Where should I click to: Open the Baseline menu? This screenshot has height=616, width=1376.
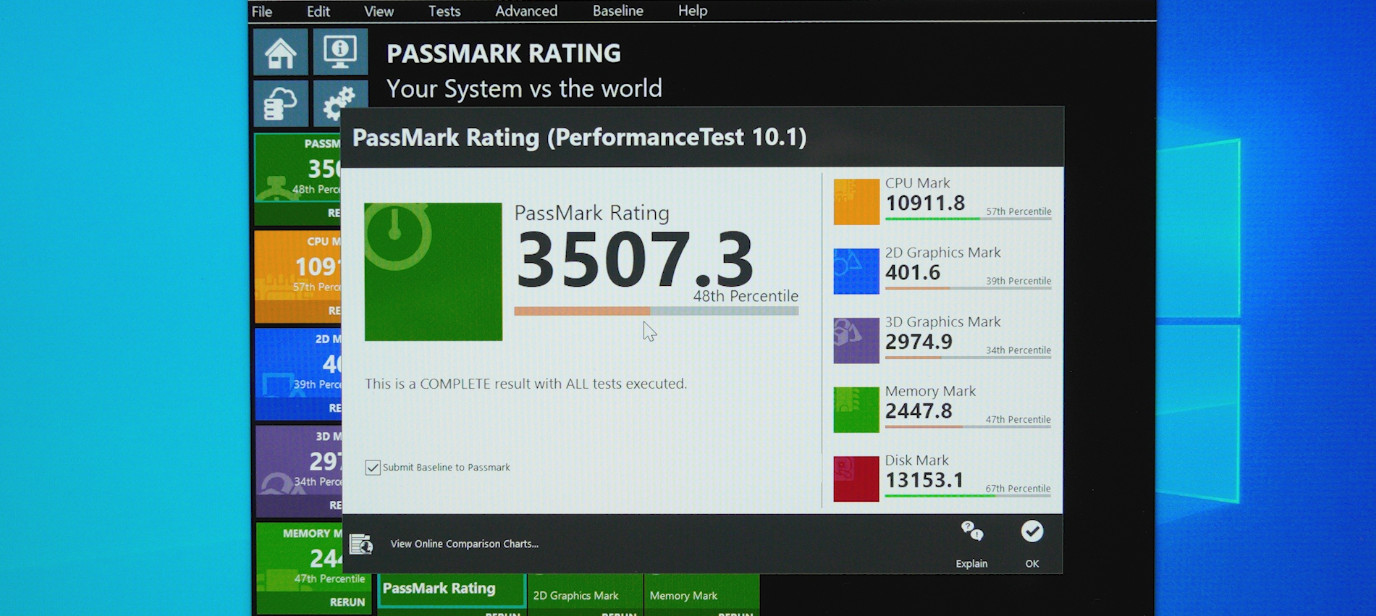click(618, 11)
